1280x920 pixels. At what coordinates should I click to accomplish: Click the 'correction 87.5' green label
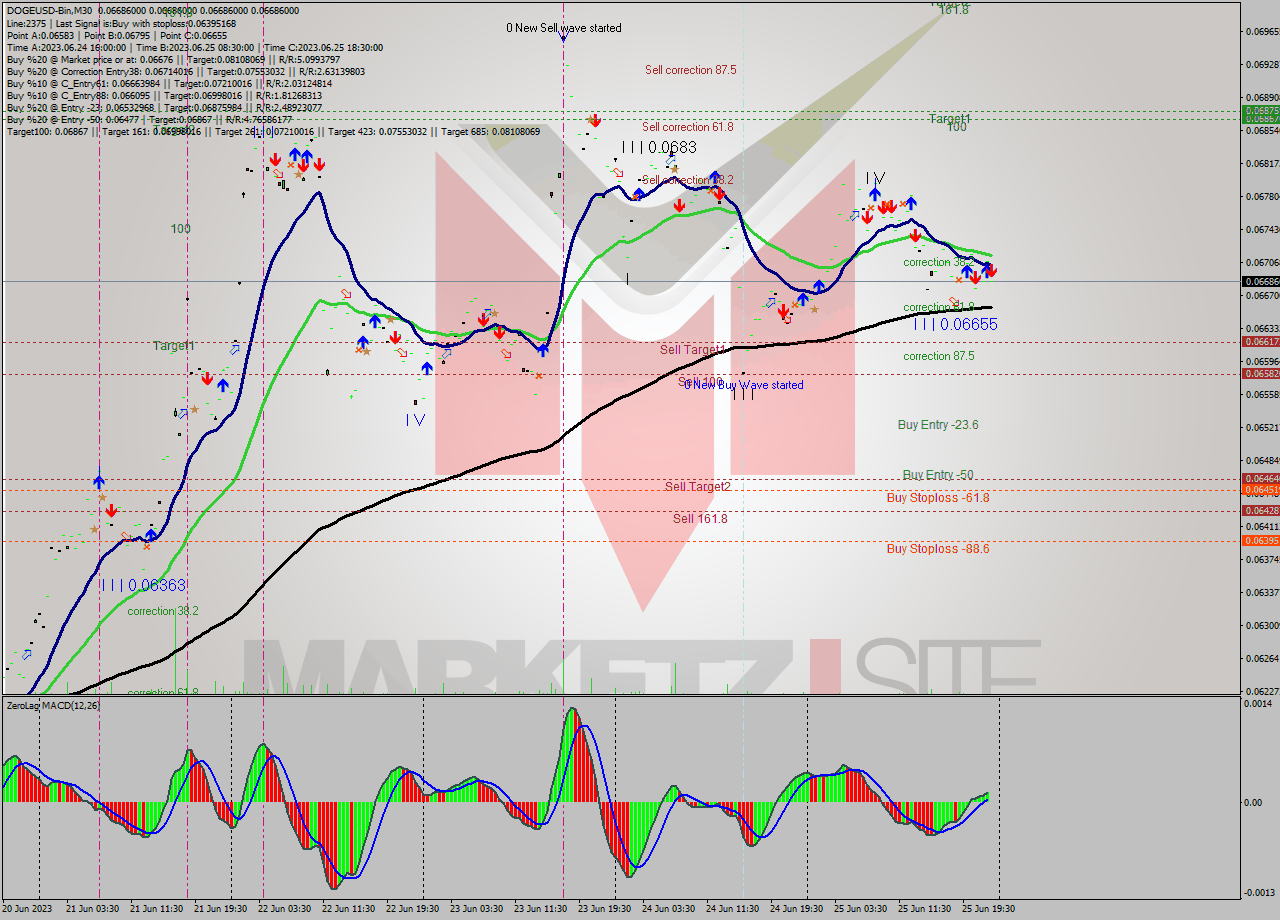(939, 356)
